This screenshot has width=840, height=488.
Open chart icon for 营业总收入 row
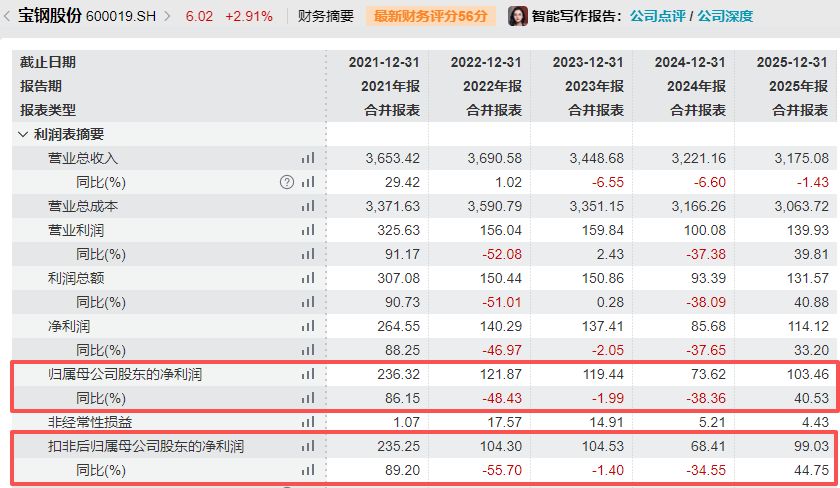point(308,158)
